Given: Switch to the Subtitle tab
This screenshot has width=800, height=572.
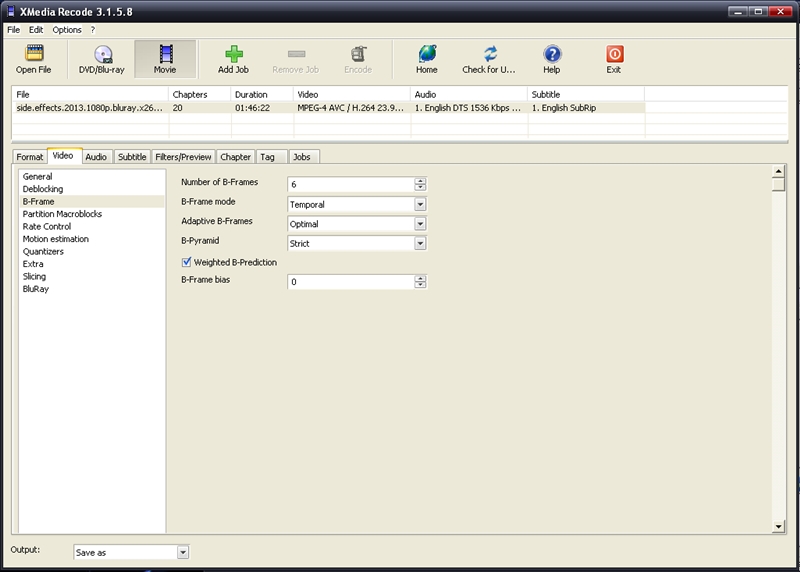Looking at the screenshot, I should pyautogui.click(x=132, y=157).
